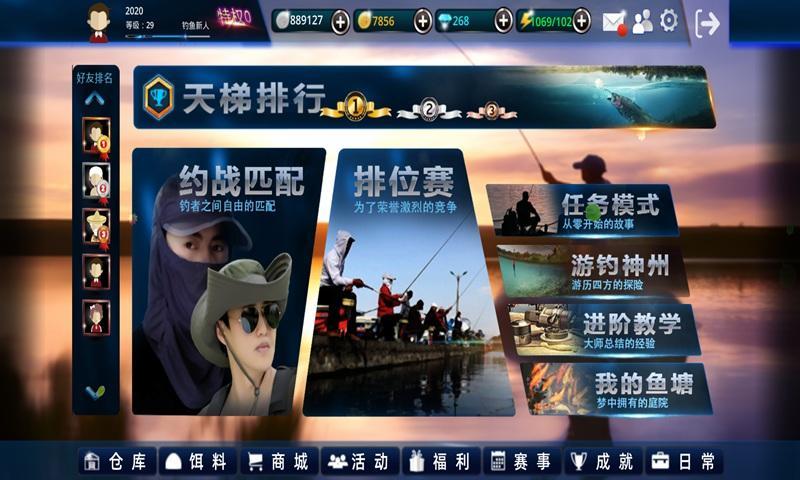Add silver coins with the plus button

340,21
